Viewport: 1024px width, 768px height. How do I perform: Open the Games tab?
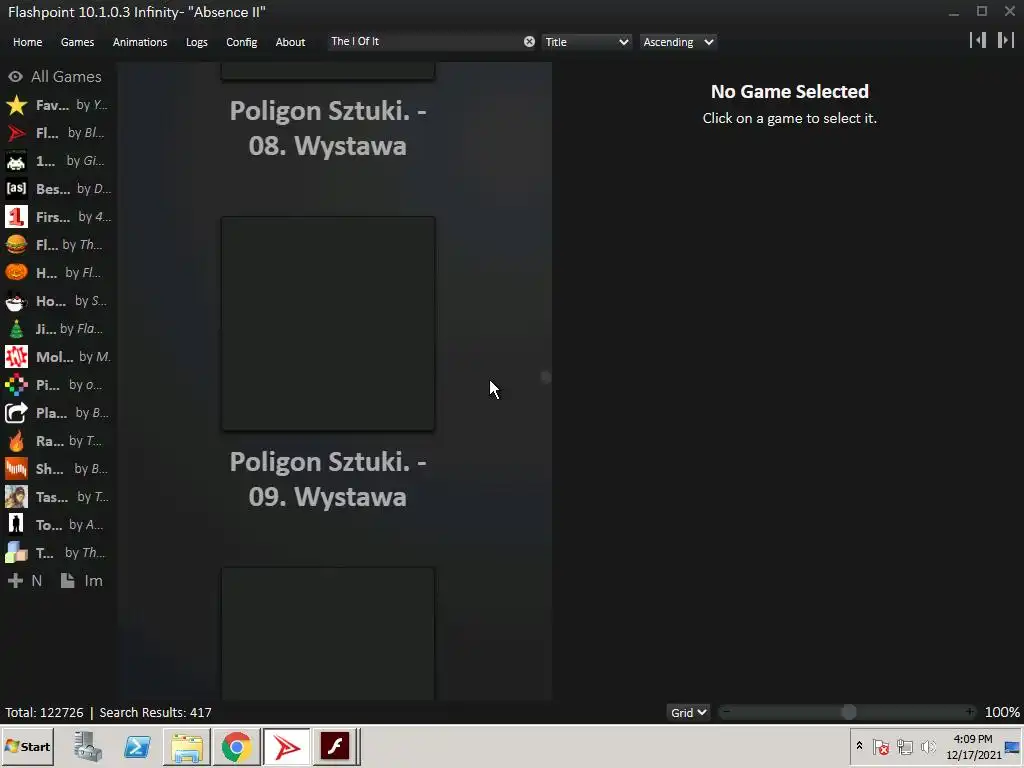tap(77, 42)
